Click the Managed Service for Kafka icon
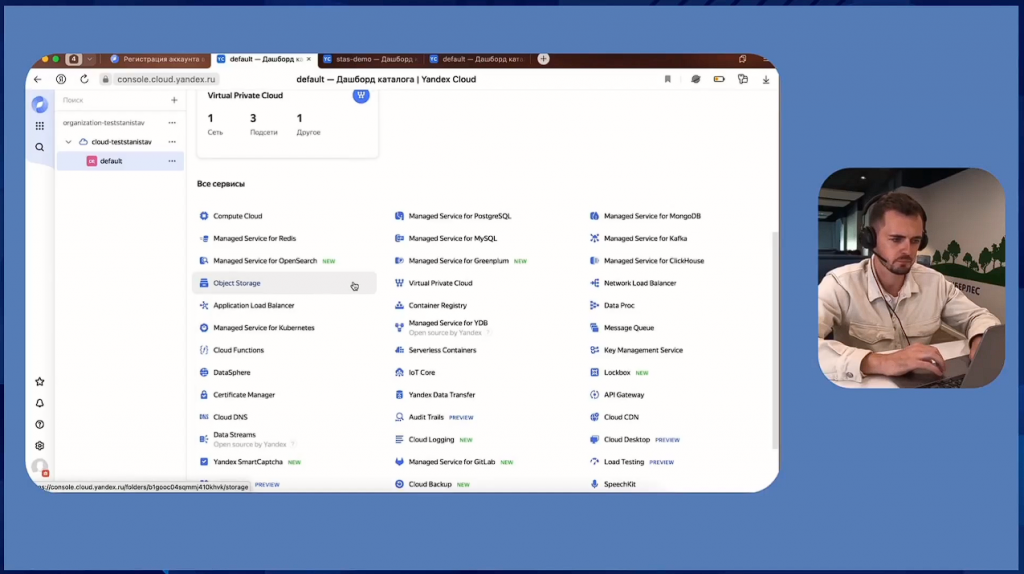This screenshot has width=1024, height=574. point(594,238)
